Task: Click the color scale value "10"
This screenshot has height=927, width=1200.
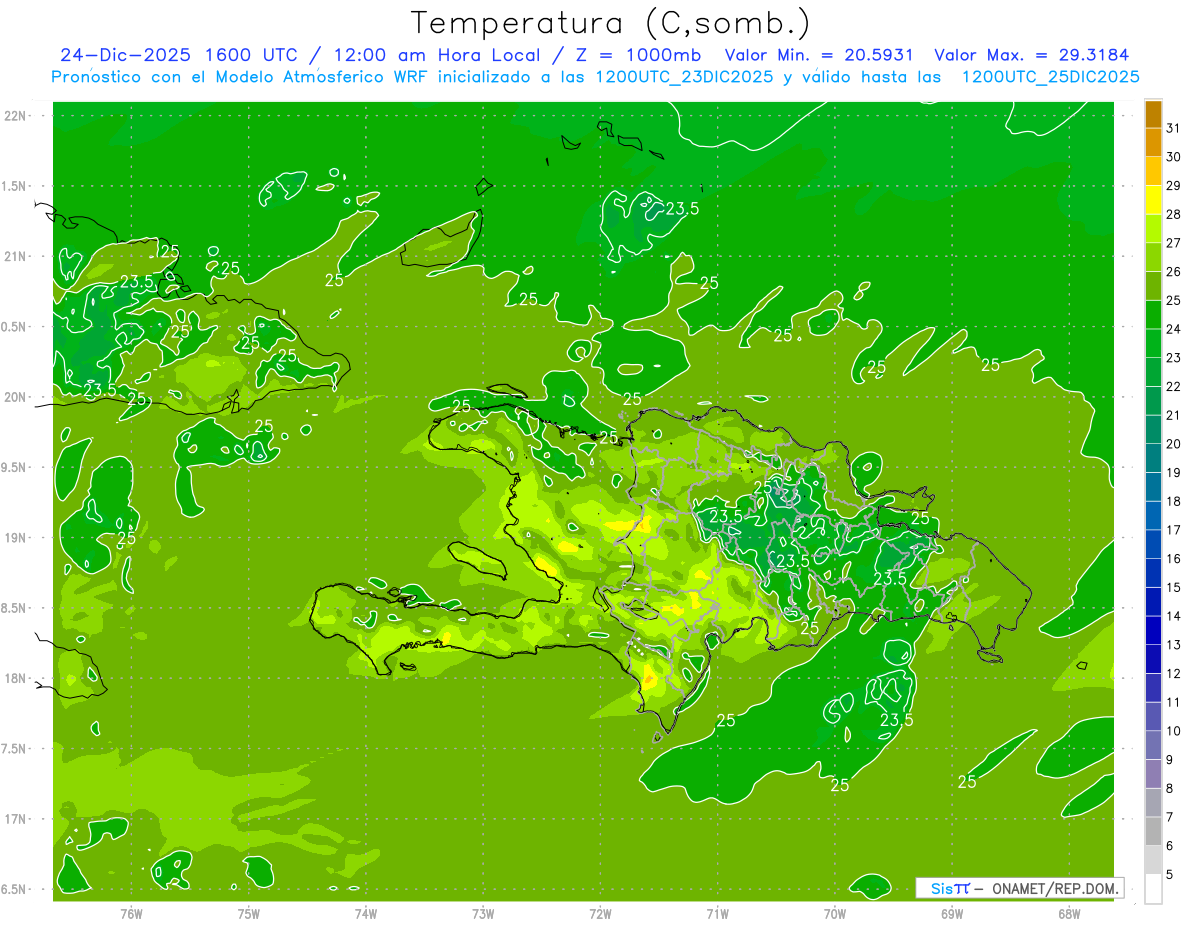Action: pos(1174,731)
